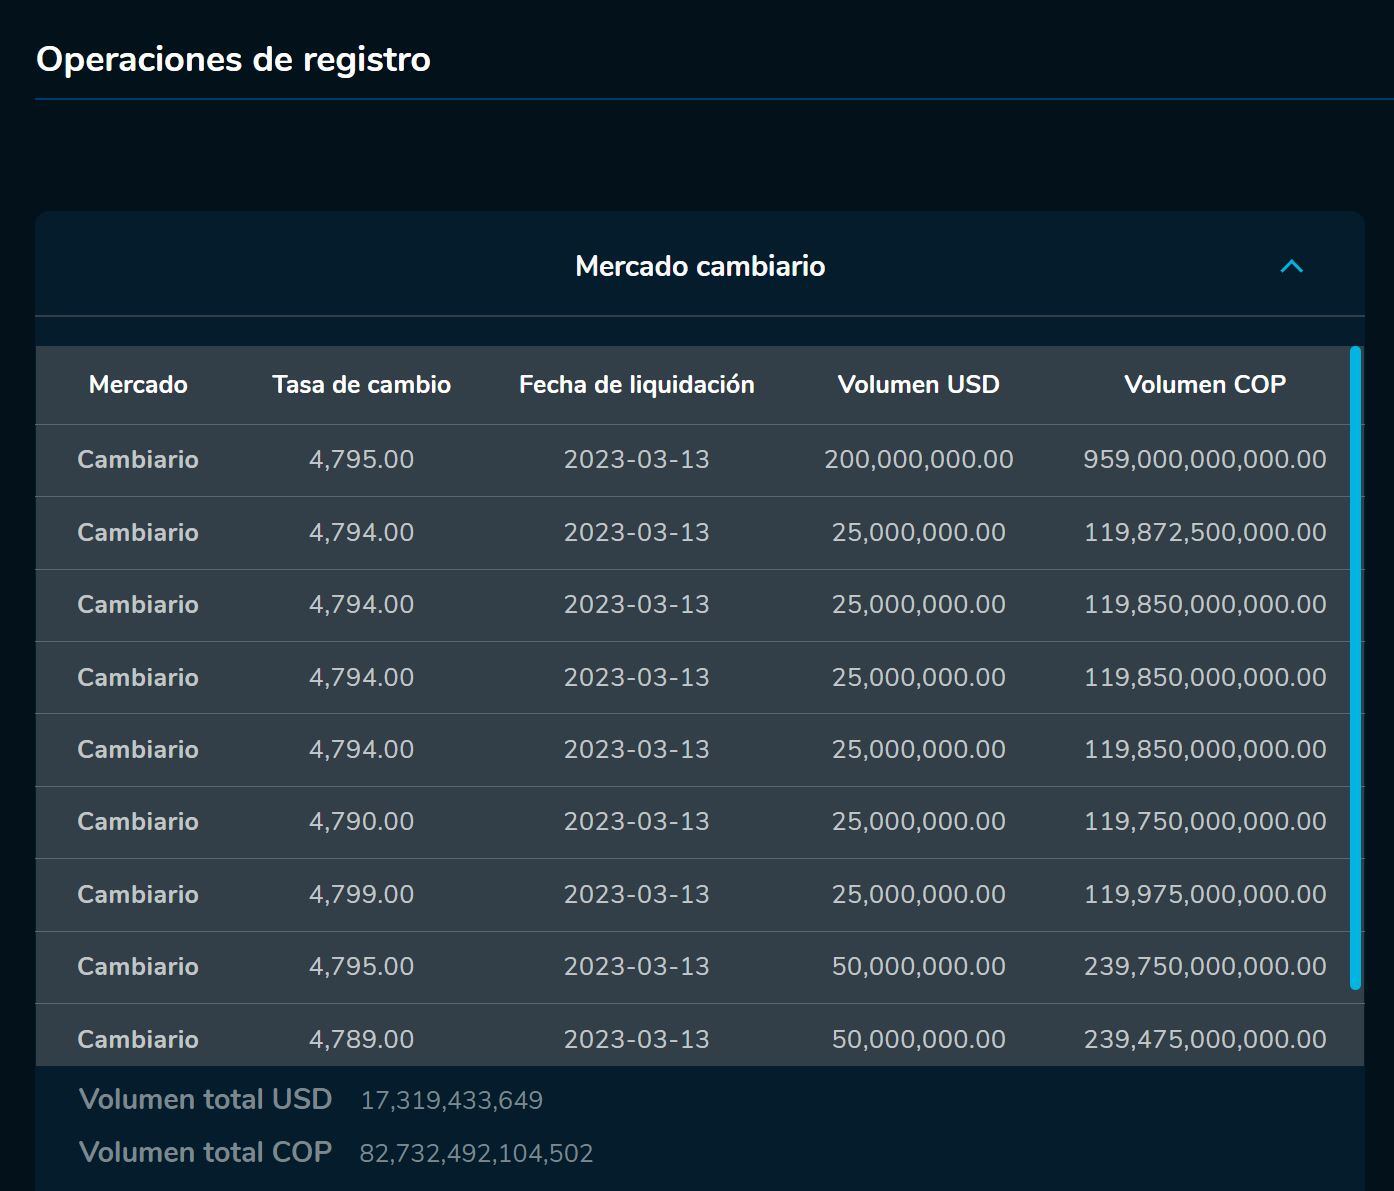Click the Volumen USD column header

918,385
